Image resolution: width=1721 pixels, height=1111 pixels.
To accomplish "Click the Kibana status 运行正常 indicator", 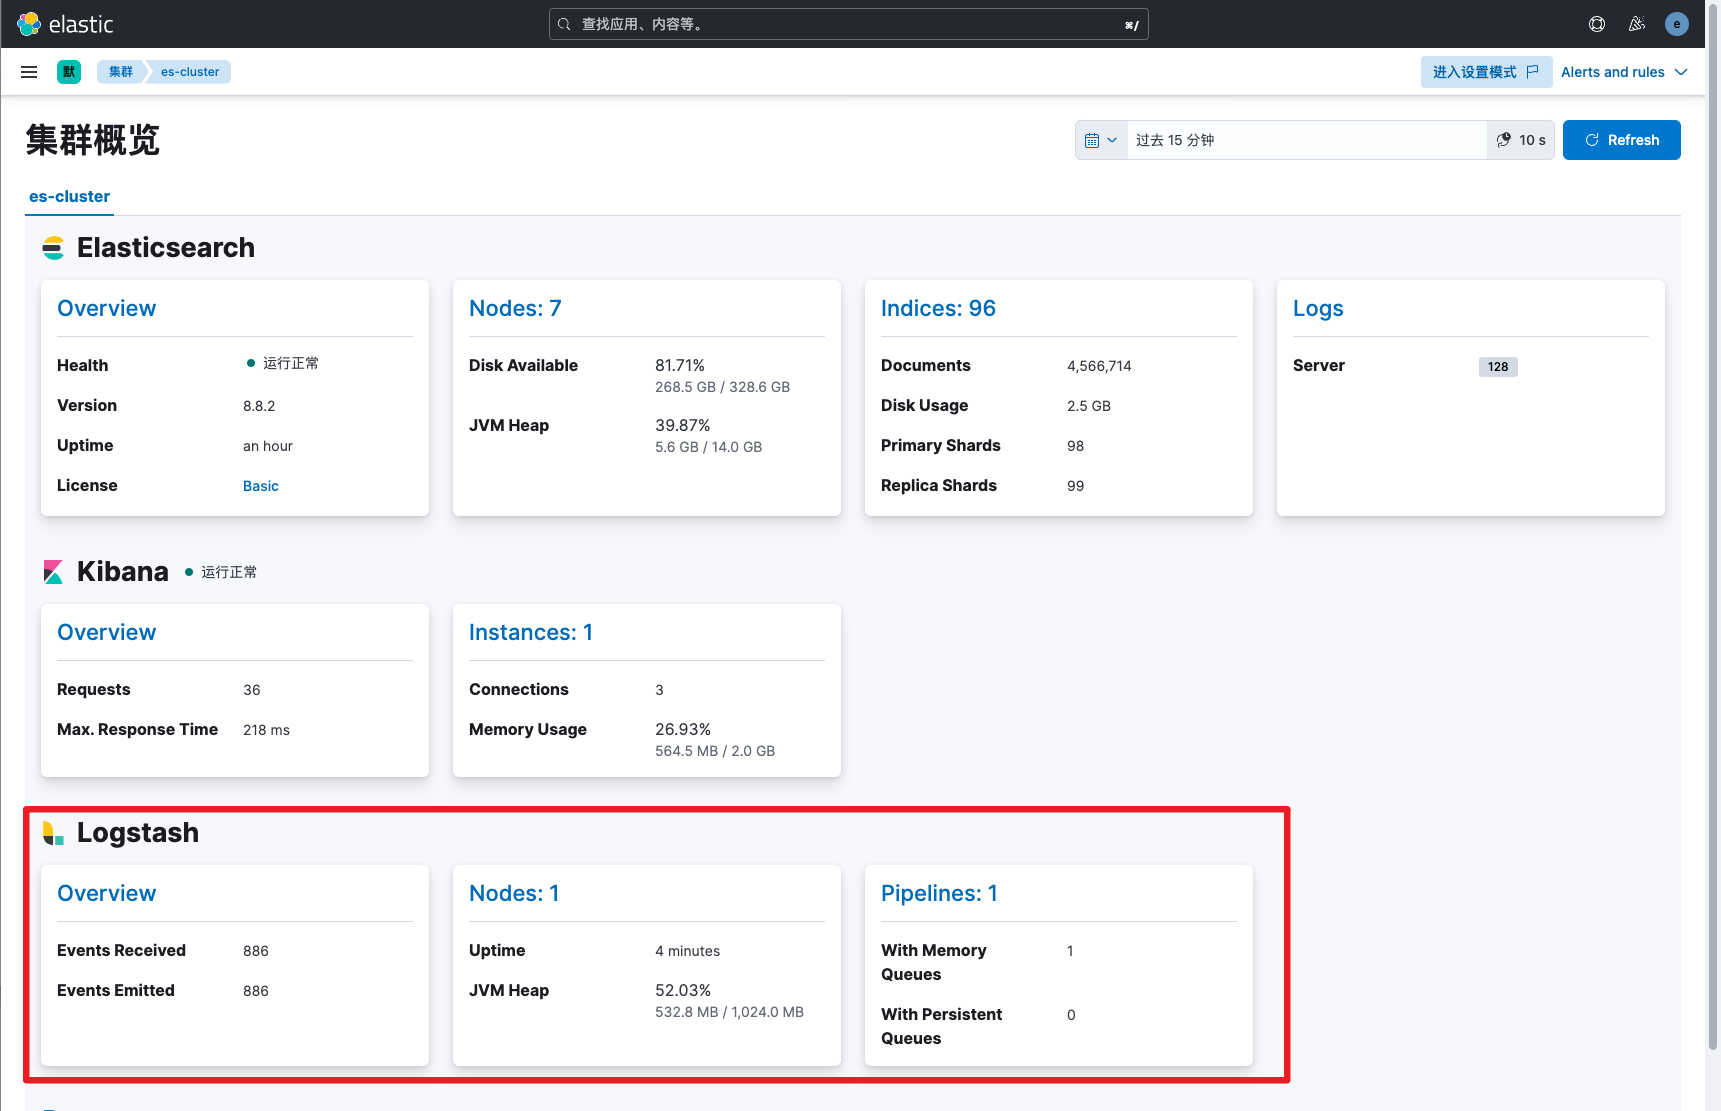I will click(221, 572).
